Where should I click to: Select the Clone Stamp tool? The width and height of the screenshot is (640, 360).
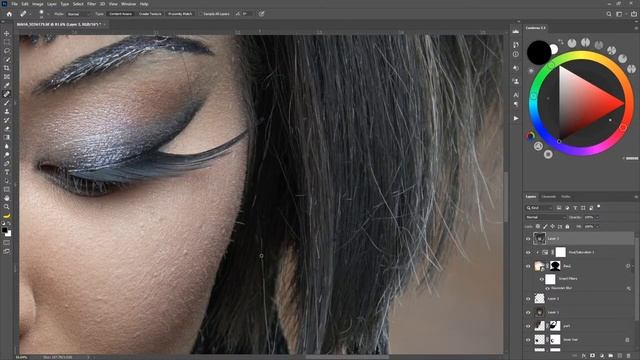coord(7,111)
